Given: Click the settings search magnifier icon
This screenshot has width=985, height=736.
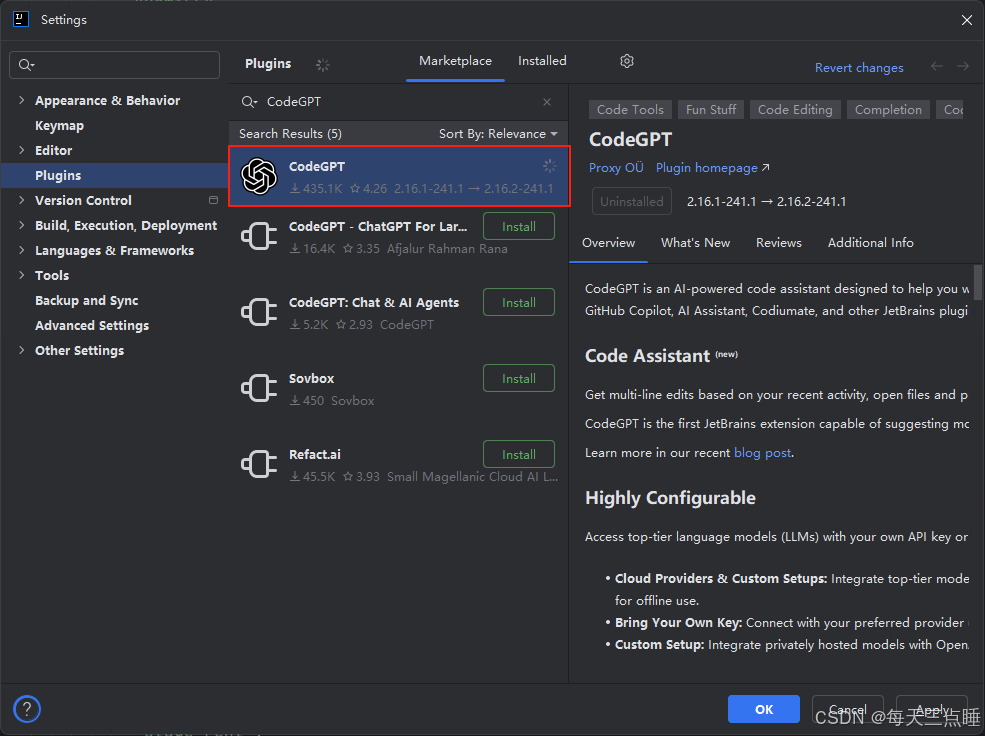Looking at the screenshot, I should (x=26, y=65).
